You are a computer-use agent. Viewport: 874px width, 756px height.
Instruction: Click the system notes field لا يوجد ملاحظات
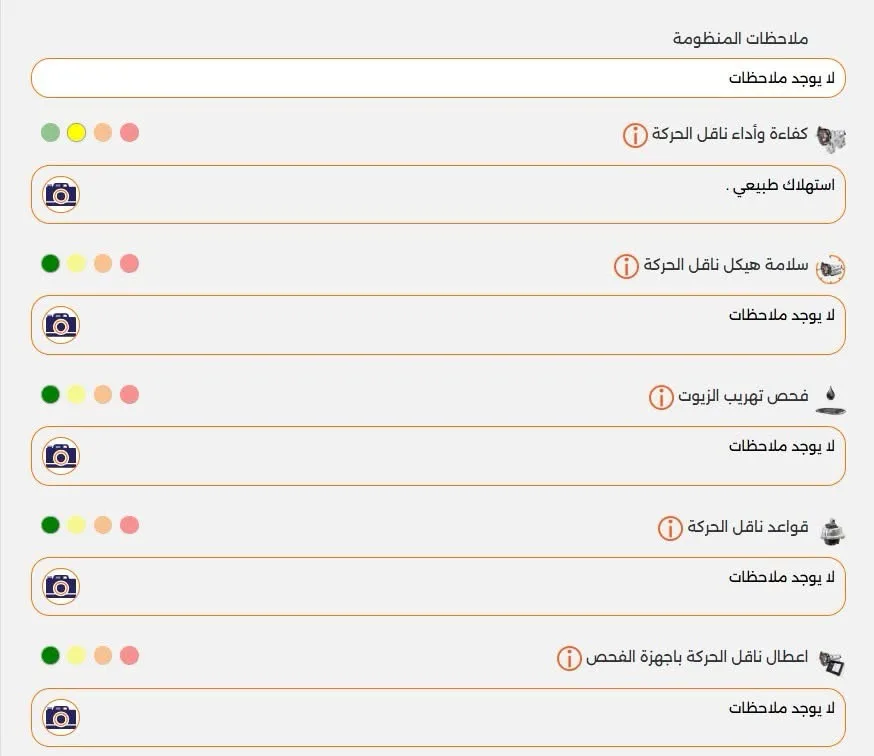(x=437, y=77)
